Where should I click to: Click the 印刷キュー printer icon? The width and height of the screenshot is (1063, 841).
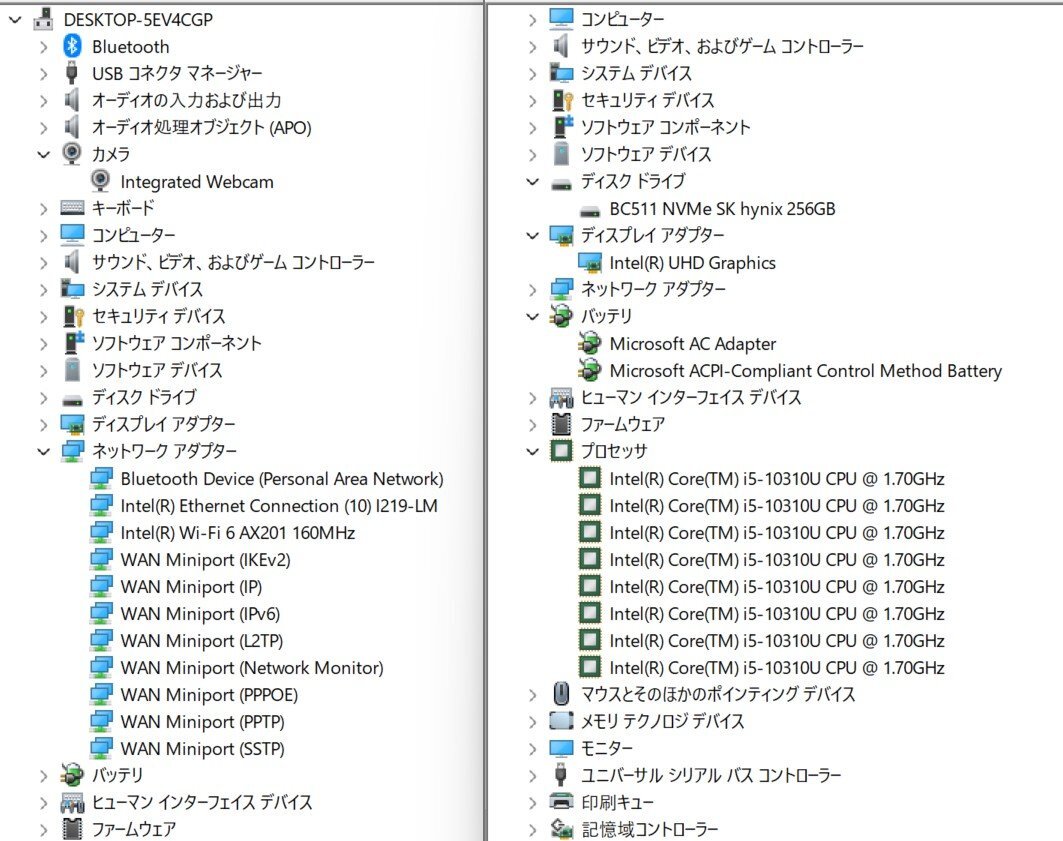[x=561, y=802]
